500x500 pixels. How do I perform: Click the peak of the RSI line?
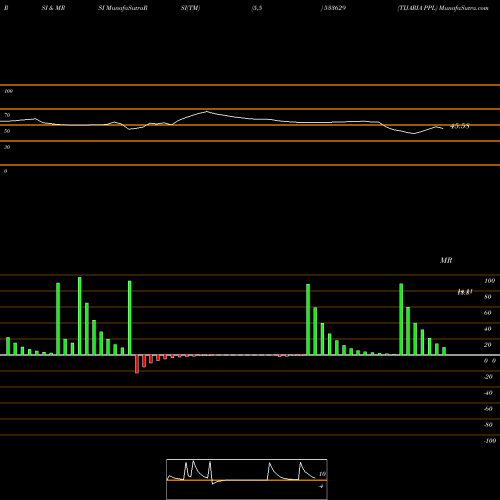207,111
